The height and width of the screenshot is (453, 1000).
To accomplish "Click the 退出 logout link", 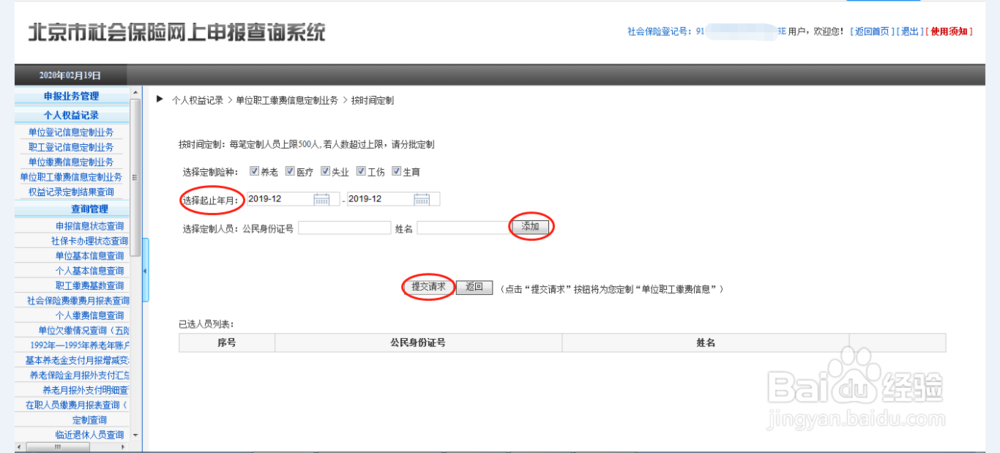I will [x=909, y=31].
